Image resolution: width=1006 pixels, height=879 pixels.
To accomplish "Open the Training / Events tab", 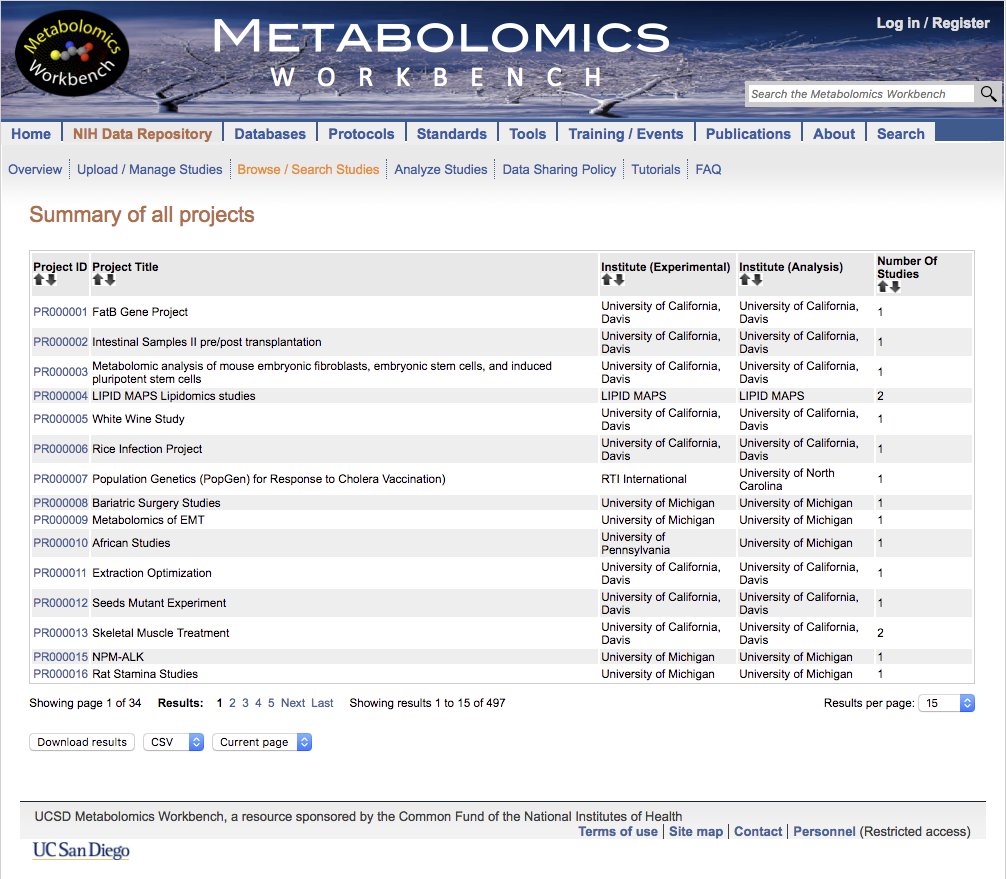I will point(626,133).
